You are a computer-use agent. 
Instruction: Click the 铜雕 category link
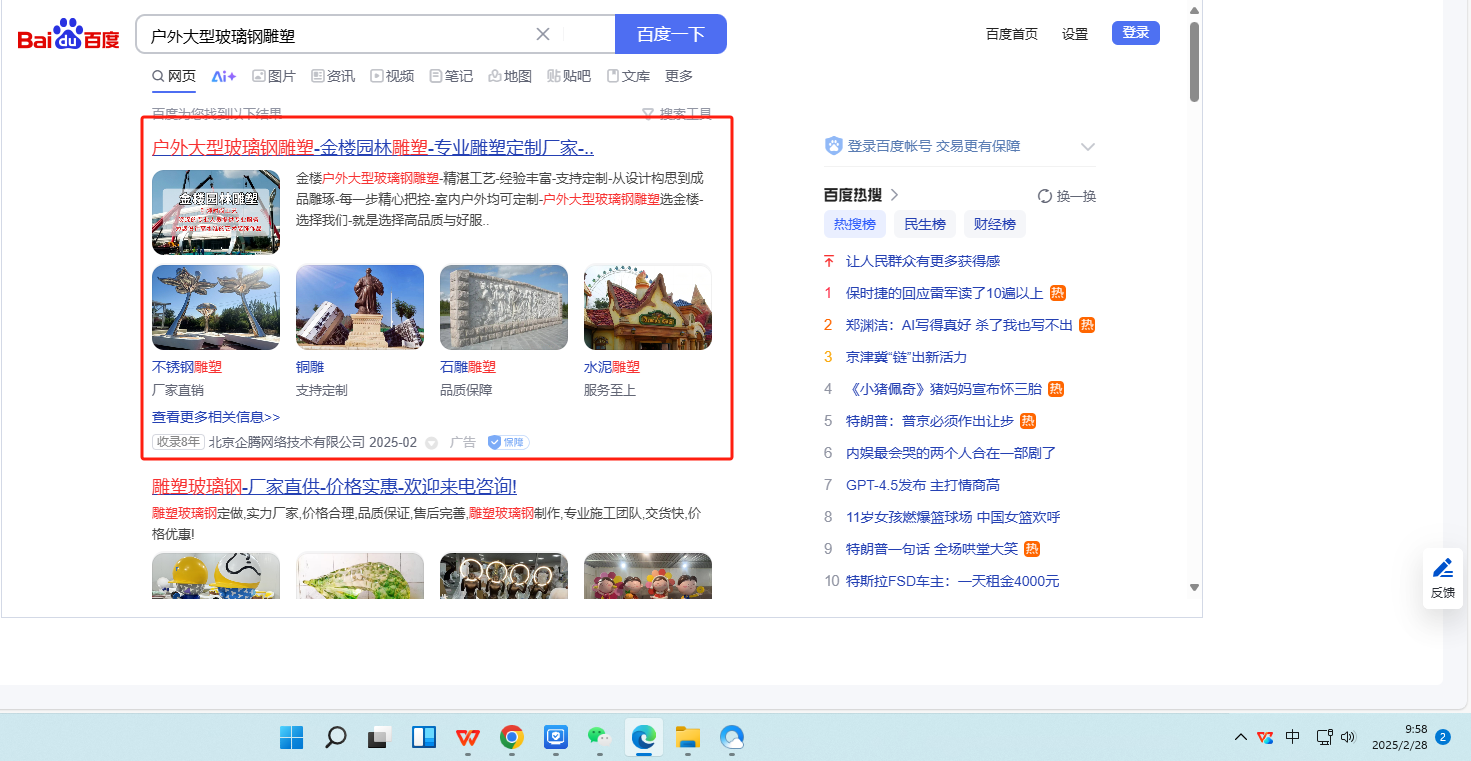[310, 367]
